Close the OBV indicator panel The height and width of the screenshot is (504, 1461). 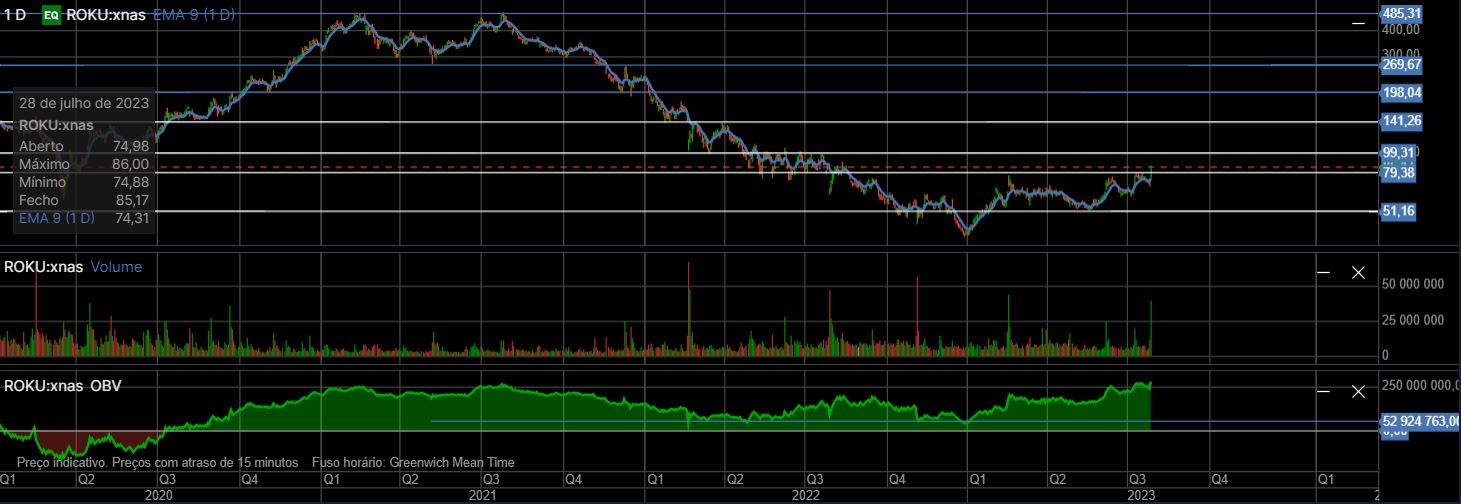pos(1358,392)
